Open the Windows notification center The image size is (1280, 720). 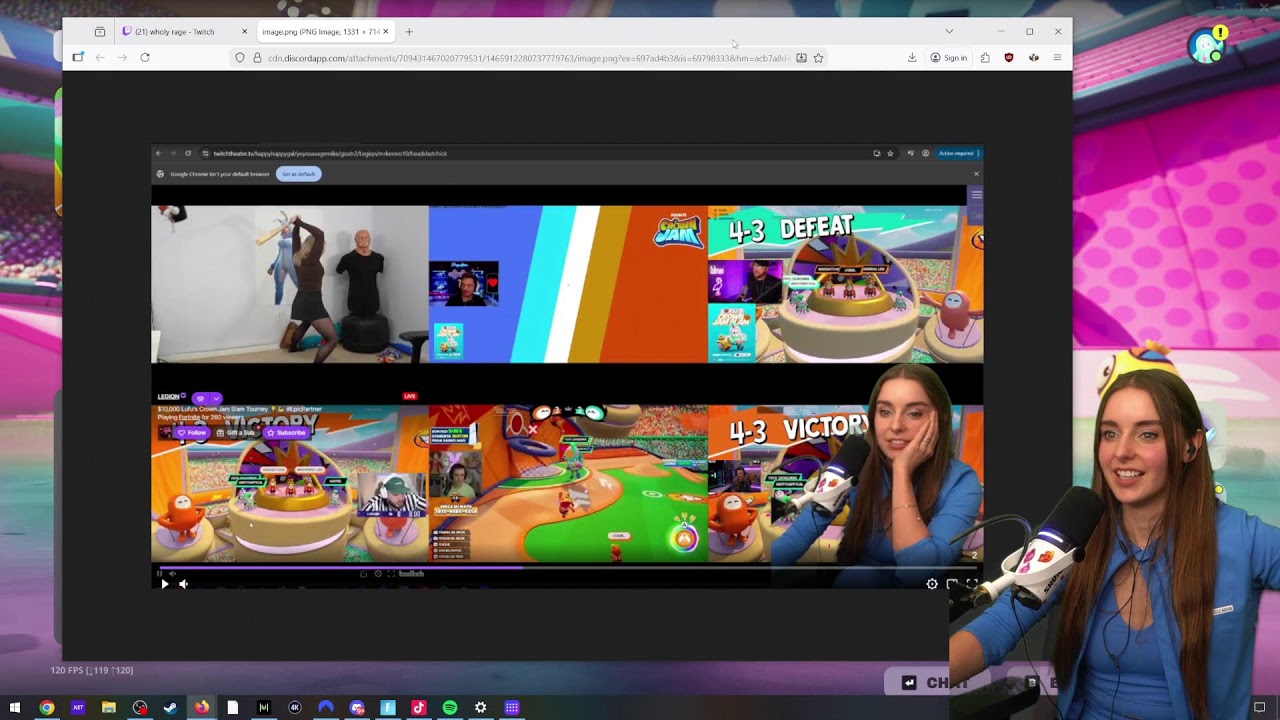1260,708
